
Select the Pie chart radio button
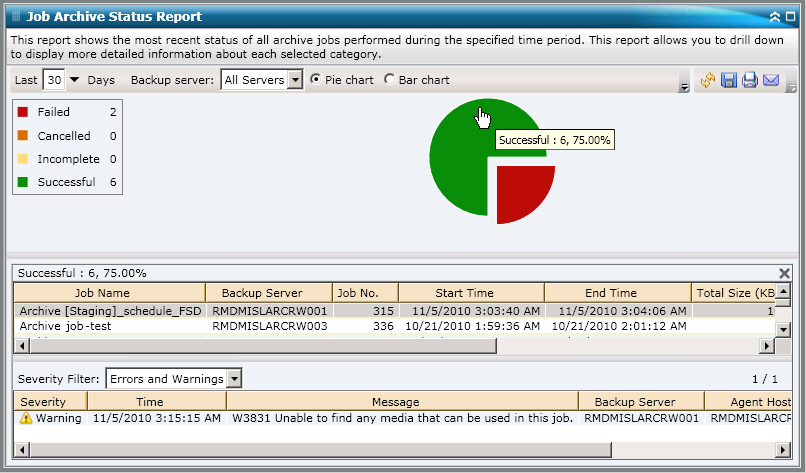[316, 80]
